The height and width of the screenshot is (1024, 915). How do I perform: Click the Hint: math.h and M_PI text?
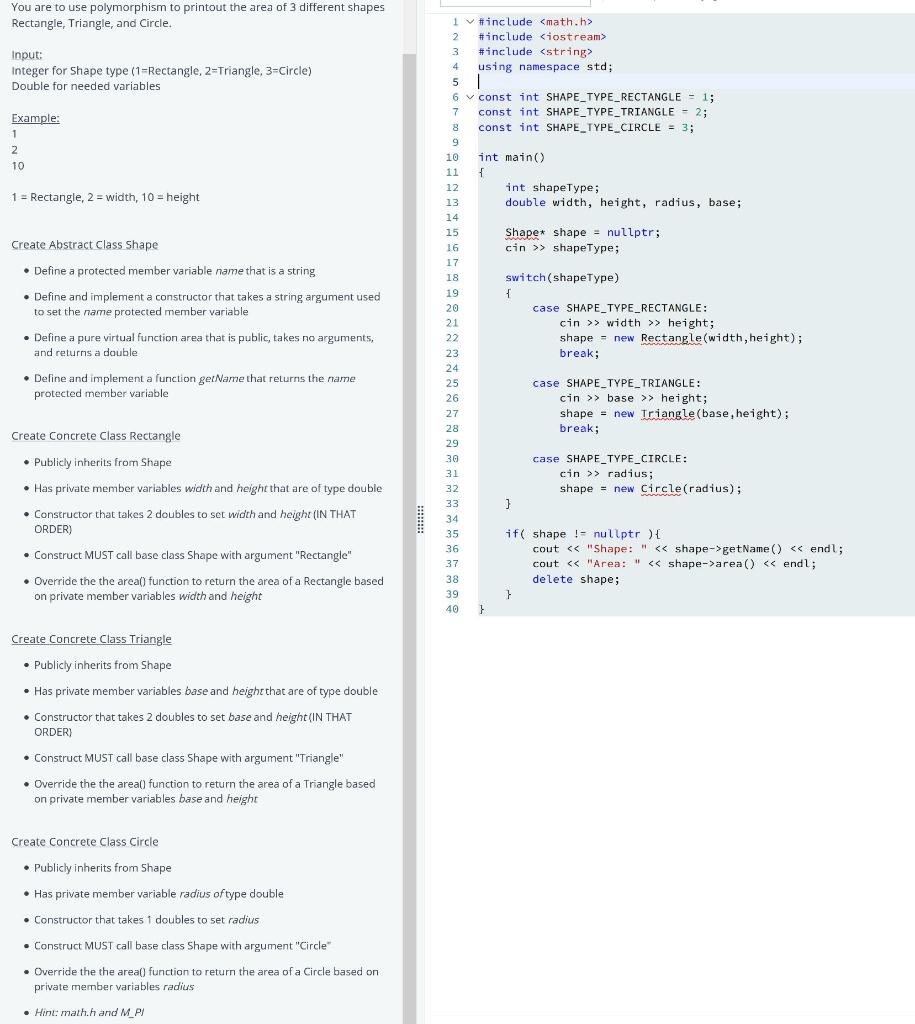click(x=89, y=1011)
